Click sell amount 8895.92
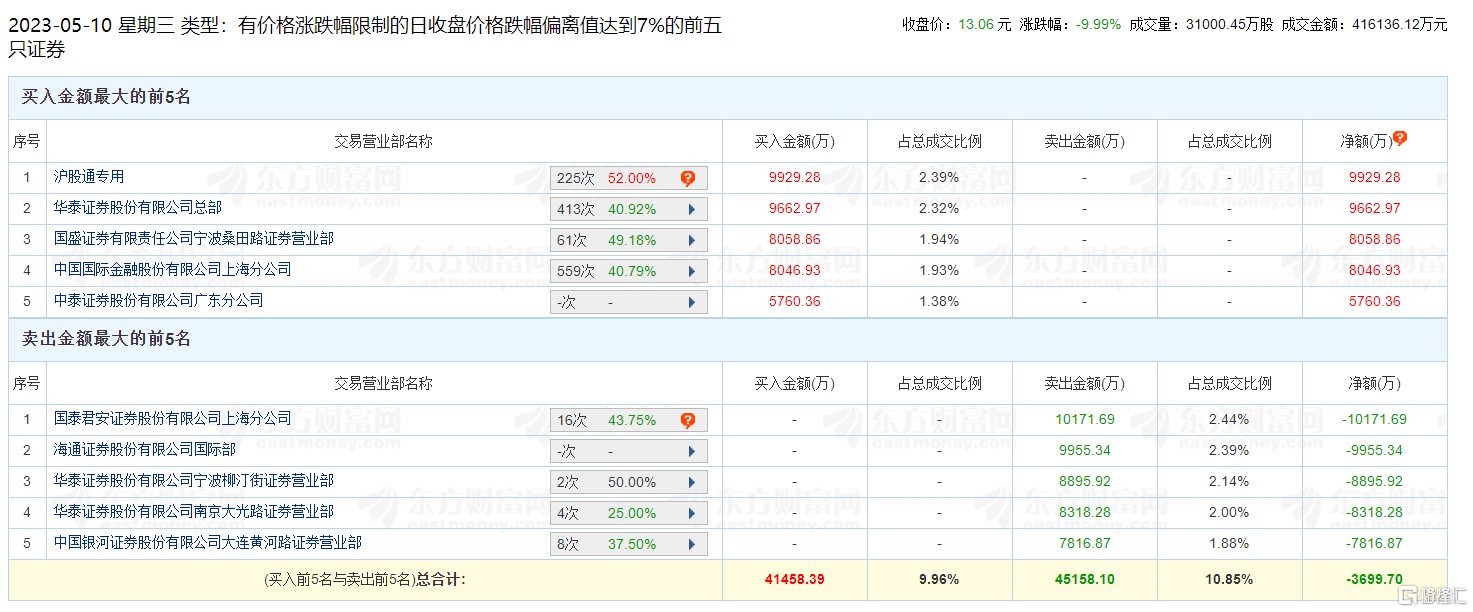1473x612 pixels. [x=1085, y=482]
